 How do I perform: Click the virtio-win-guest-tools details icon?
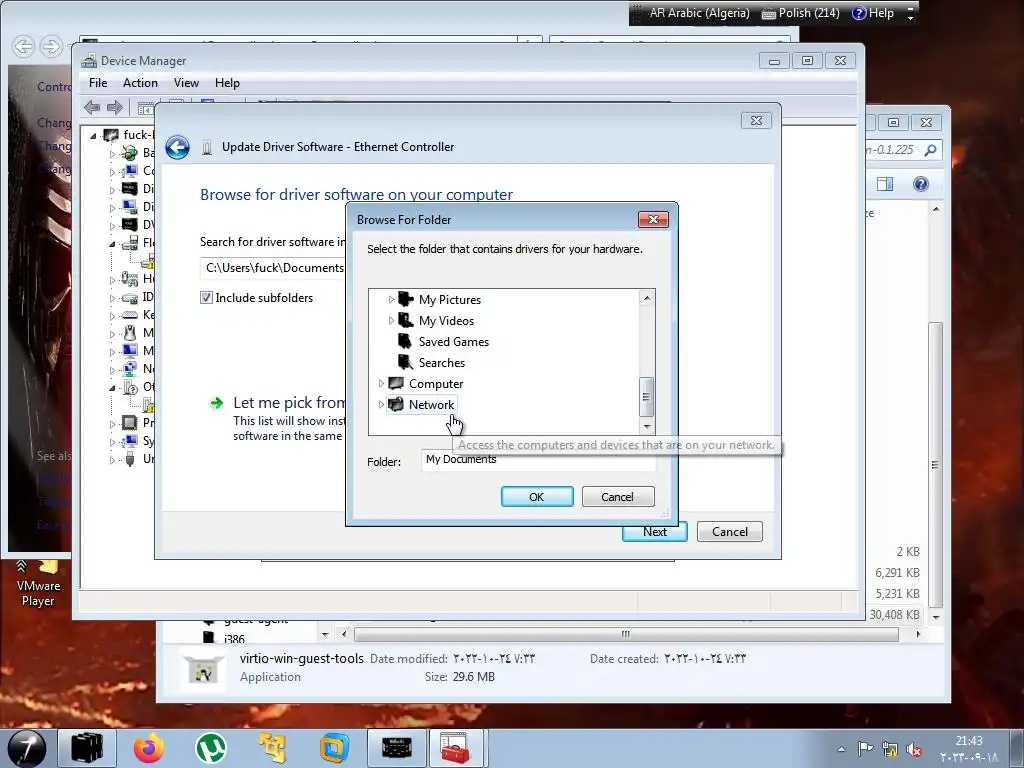pos(203,669)
